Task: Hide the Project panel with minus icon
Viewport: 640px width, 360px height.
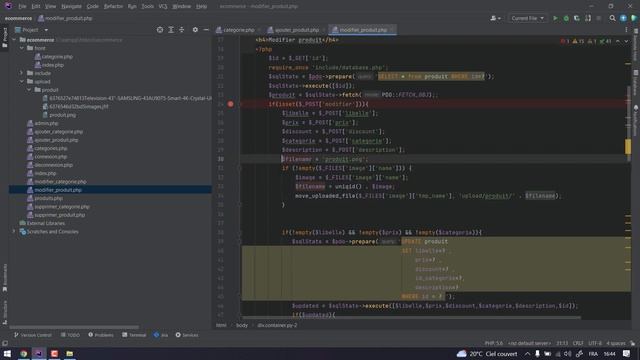Action: [x=206, y=30]
